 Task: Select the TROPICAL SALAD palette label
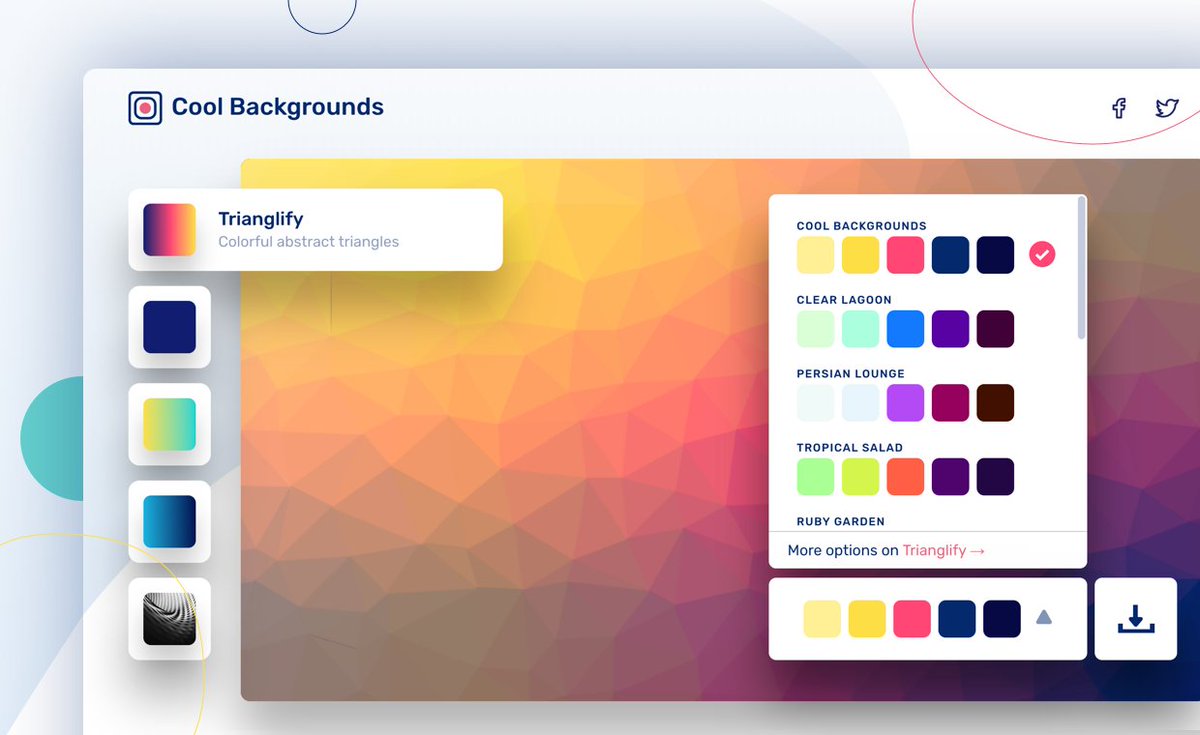coord(850,448)
